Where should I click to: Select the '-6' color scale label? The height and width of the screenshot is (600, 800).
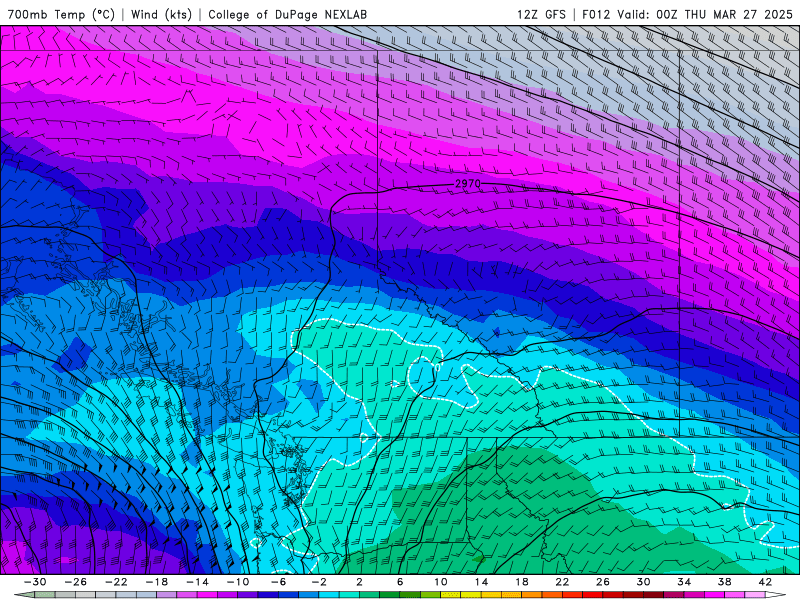[x=279, y=582]
